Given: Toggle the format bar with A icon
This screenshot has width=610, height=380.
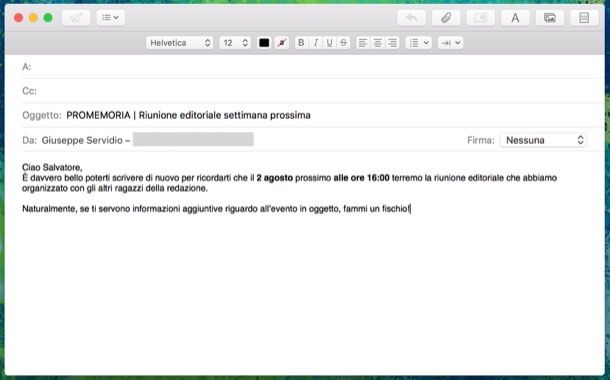Looking at the screenshot, I should [x=515, y=18].
